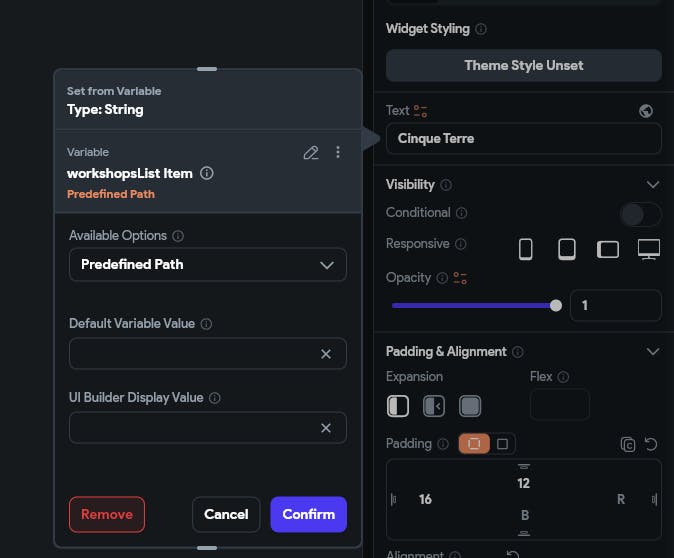Toggle desktop responsive visibility
The width and height of the screenshot is (674, 558).
(649, 249)
